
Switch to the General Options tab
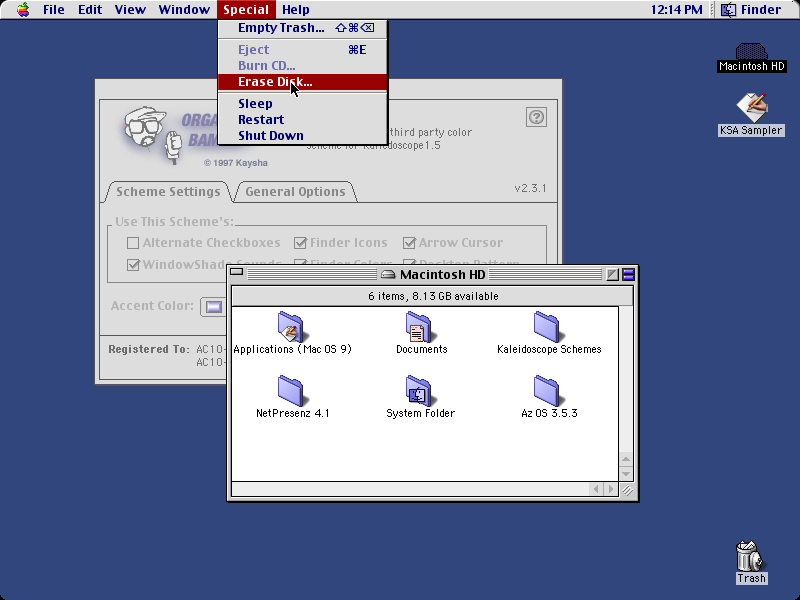pyautogui.click(x=295, y=192)
